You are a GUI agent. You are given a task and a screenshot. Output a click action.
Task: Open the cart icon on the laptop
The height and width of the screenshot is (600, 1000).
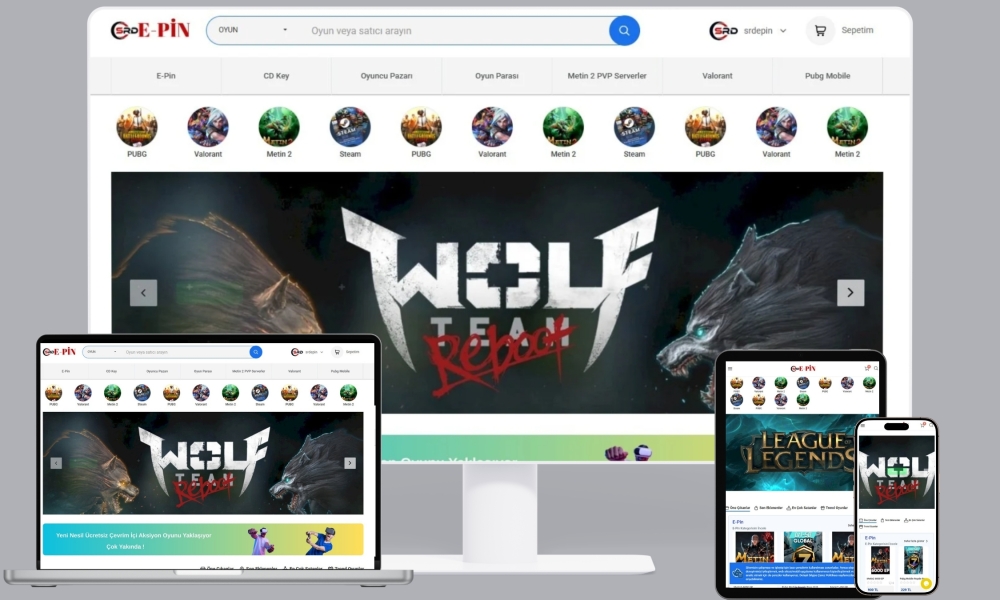click(x=337, y=352)
